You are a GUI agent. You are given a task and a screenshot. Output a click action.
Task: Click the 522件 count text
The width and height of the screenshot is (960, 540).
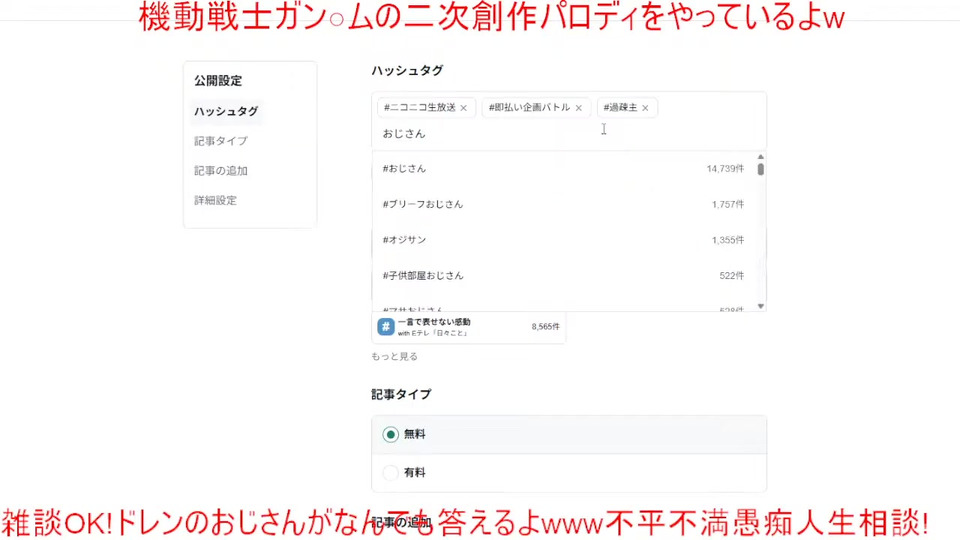tap(732, 276)
